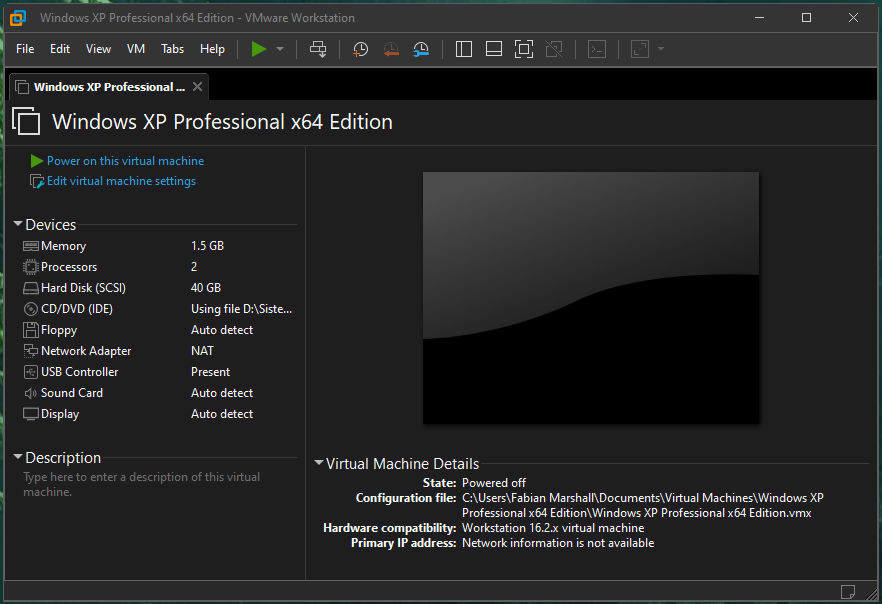Select the Processors device label
Screen dimensions: 882x604
coord(69,267)
